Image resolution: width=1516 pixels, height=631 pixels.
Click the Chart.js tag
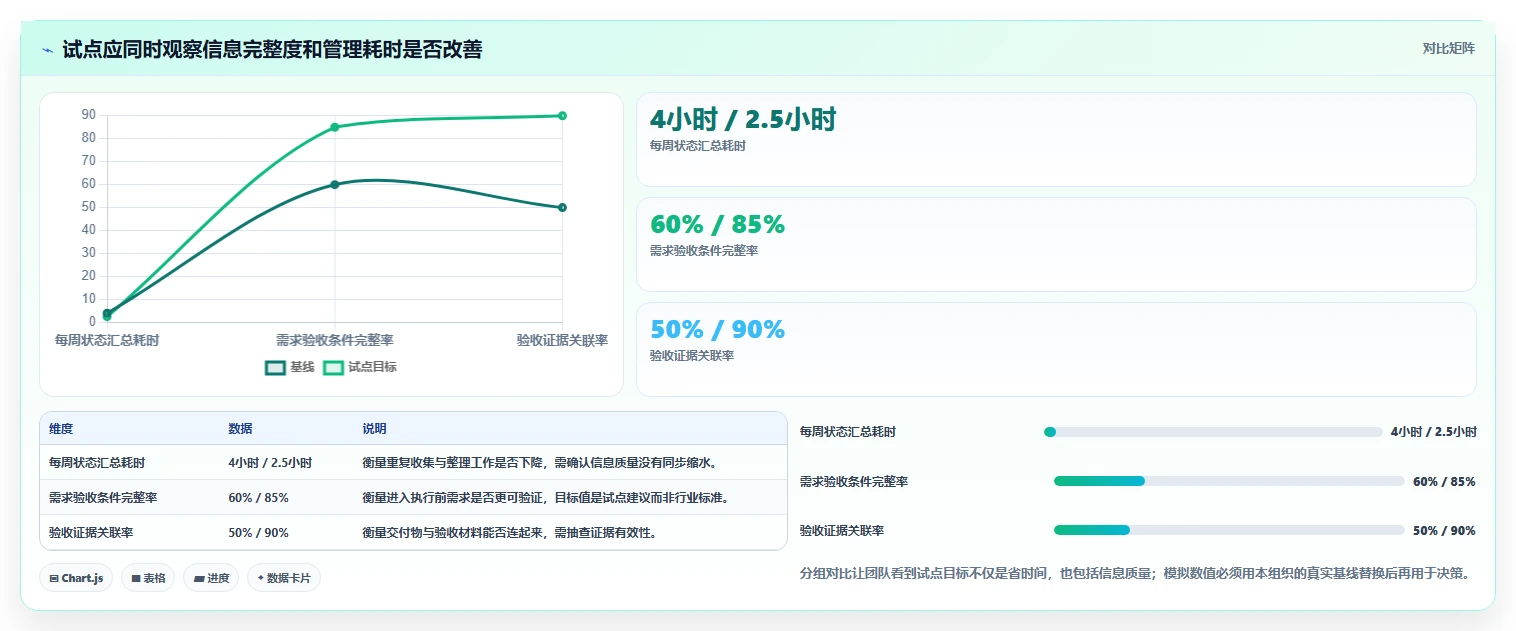point(76,578)
